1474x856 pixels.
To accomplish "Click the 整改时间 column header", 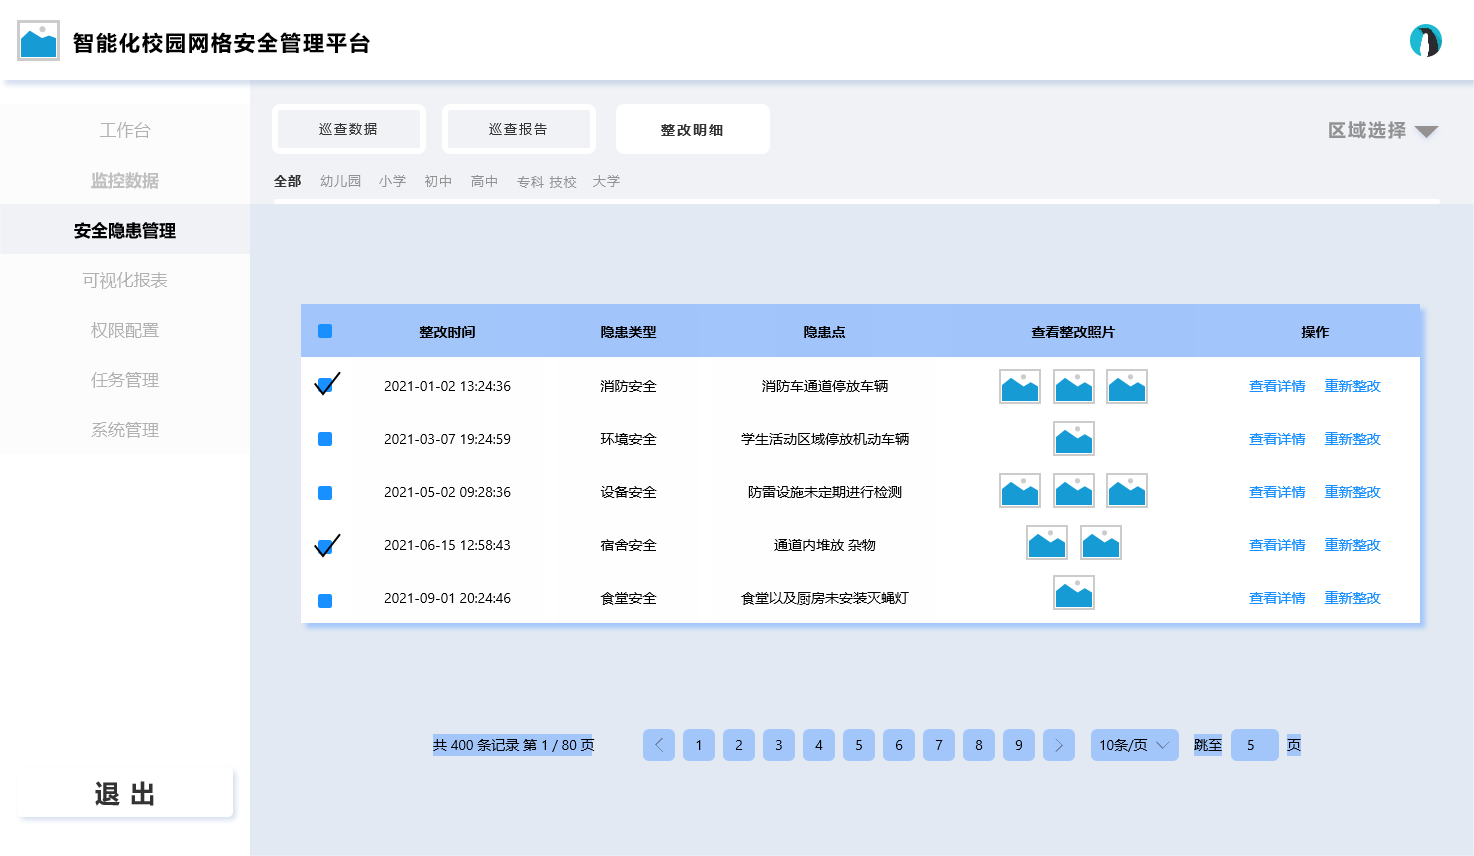I will coord(447,332).
